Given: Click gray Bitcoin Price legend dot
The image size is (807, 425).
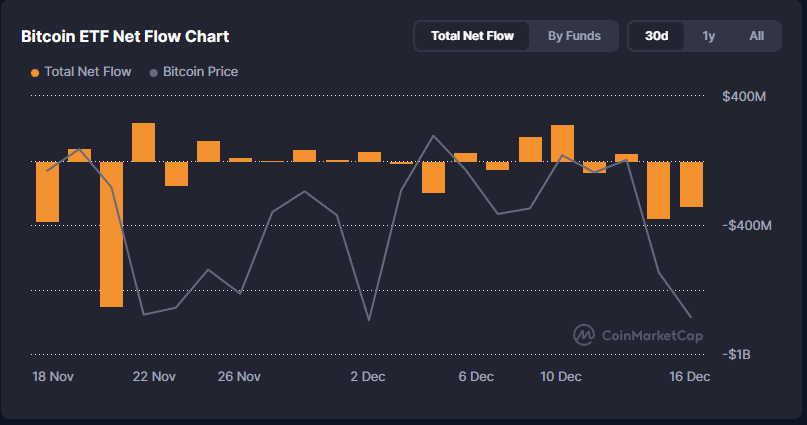Looking at the screenshot, I should pos(153,73).
